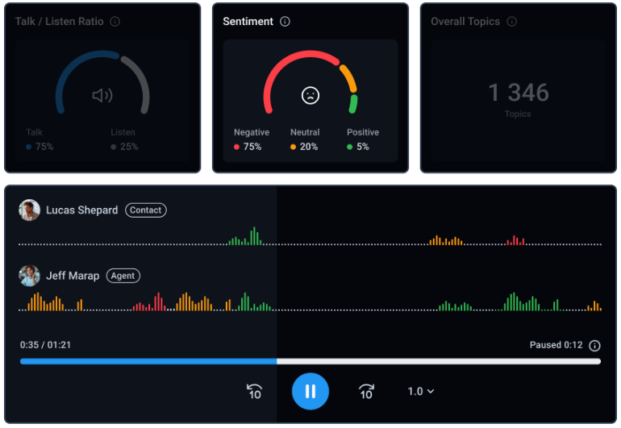Viewport: 621px width, 428px height.
Task: Click the Agent badge
Action: coord(124,275)
